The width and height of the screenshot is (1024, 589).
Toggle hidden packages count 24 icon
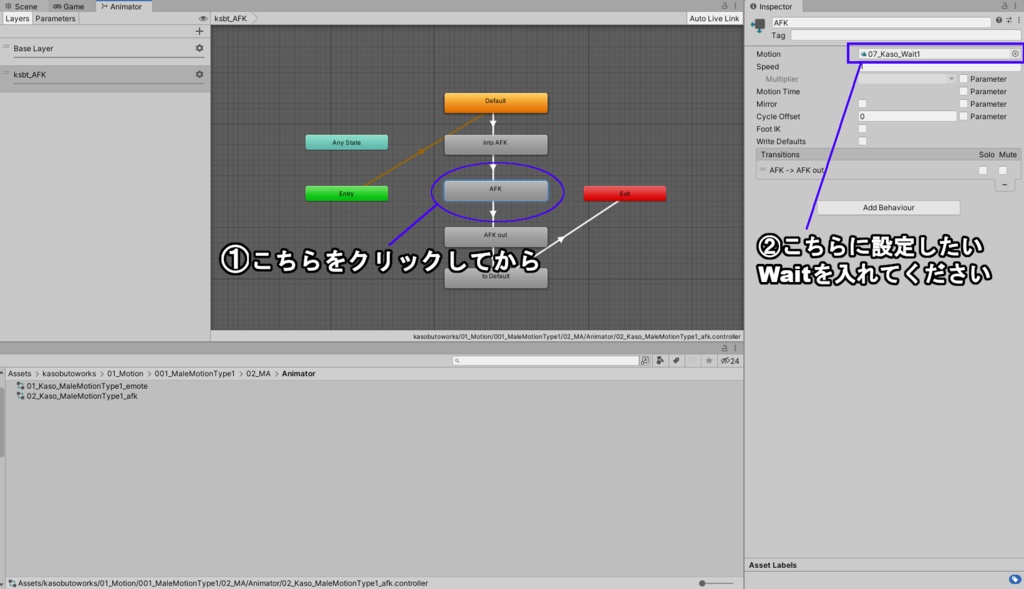point(729,360)
